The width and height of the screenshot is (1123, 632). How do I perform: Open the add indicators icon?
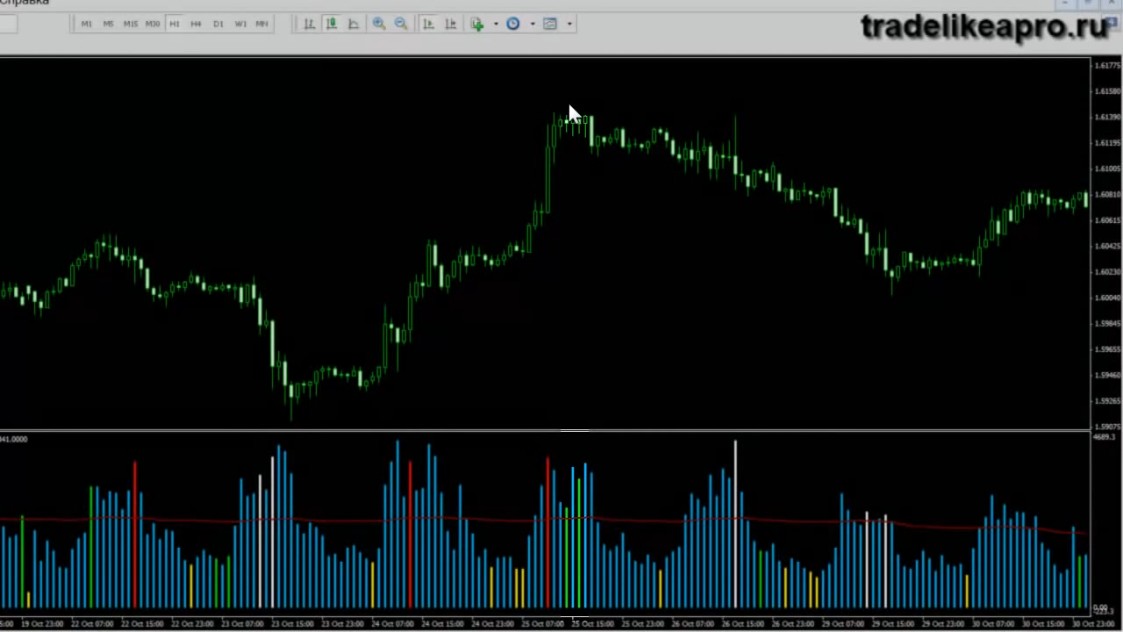point(477,24)
